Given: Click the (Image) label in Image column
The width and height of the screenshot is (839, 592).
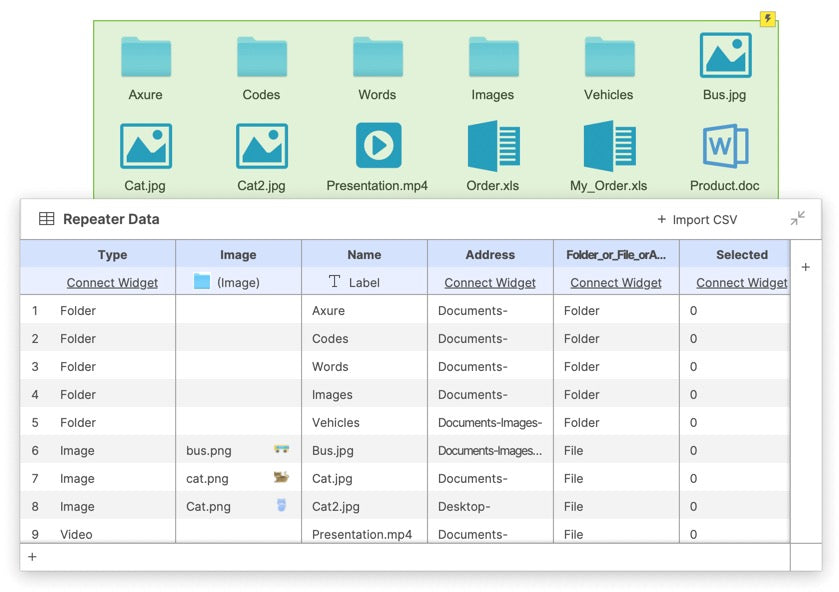Looking at the screenshot, I should tap(238, 283).
